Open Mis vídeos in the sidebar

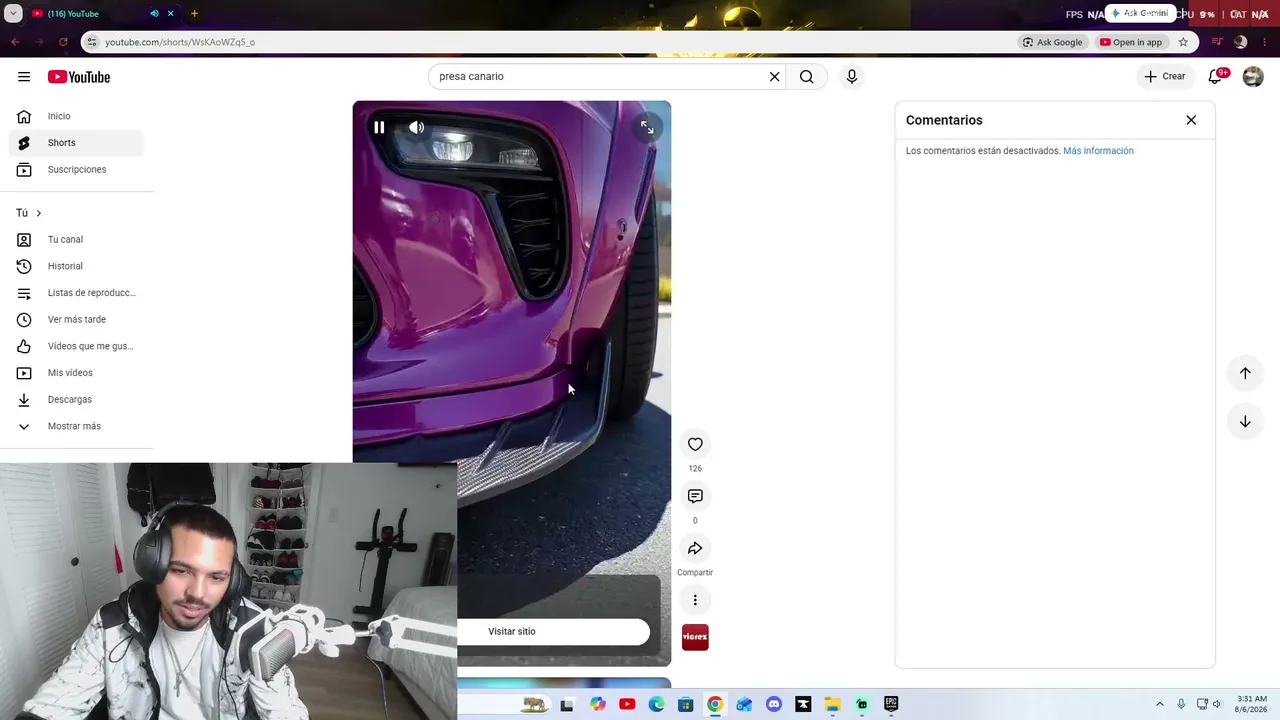click(x=76, y=373)
